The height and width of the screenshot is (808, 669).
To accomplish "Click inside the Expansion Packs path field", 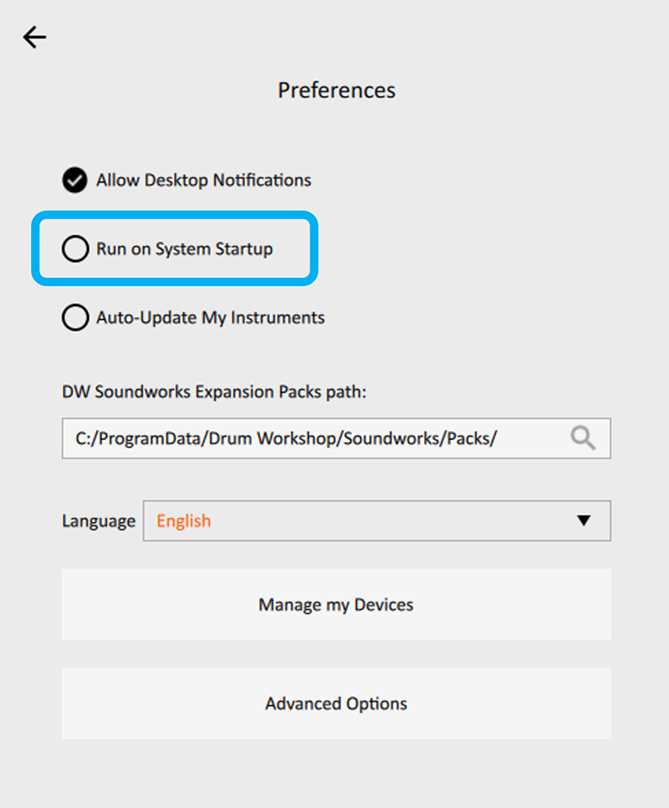I will 337,439.
